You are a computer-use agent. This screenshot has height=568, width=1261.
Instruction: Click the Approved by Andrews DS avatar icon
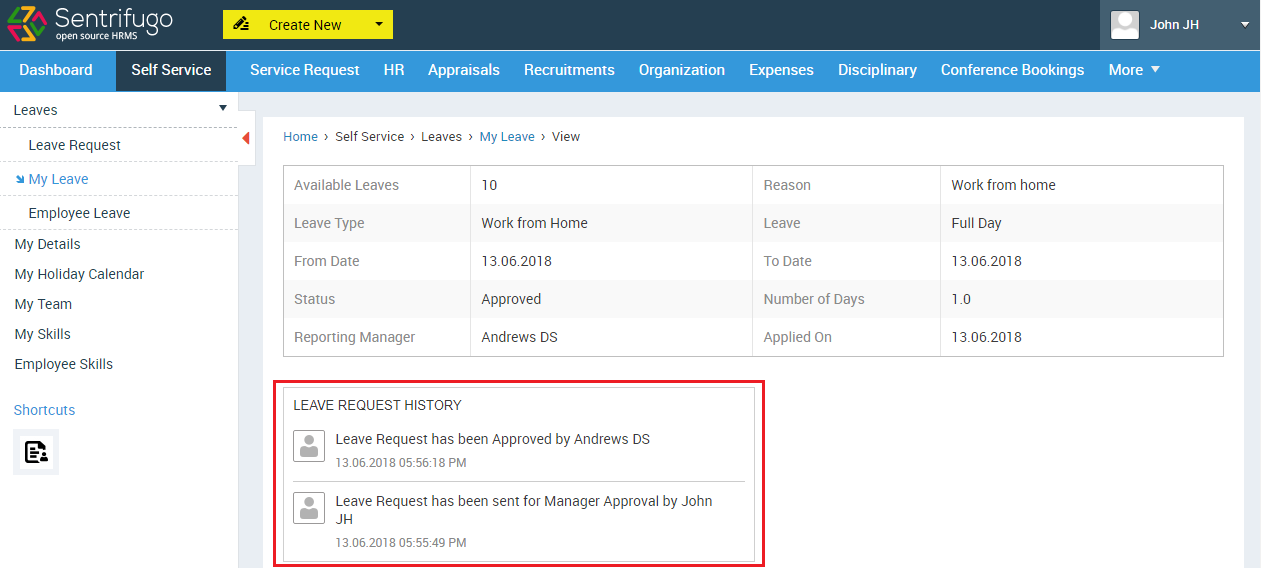(x=309, y=446)
